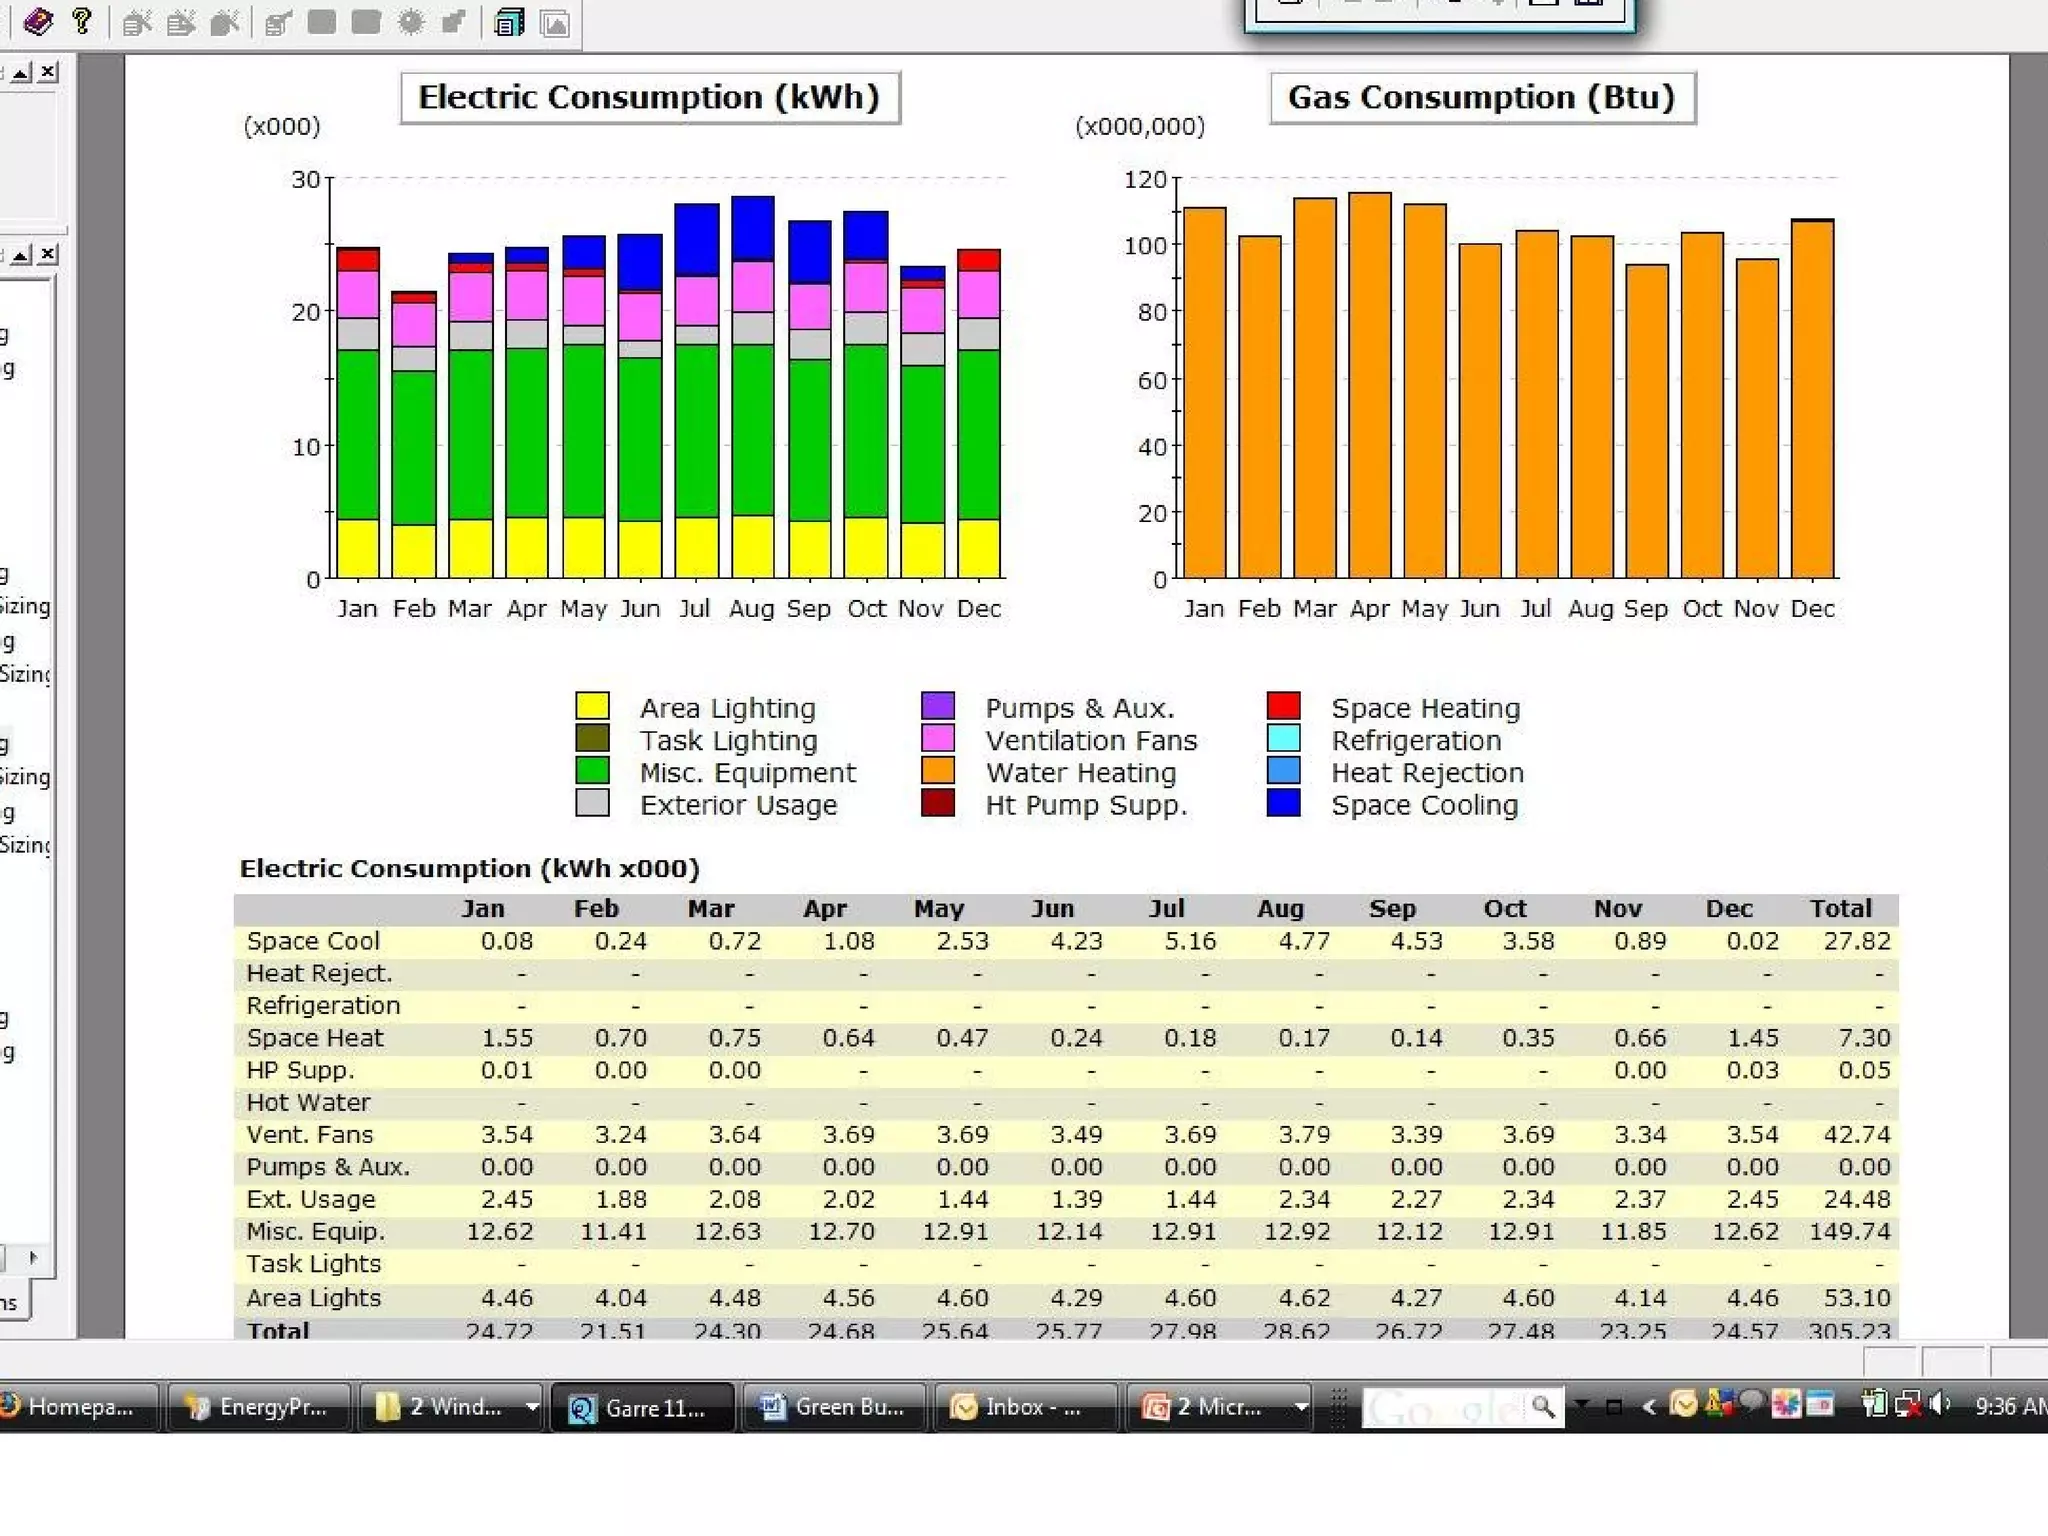This screenshot has height=1536, width=2048.
Task: Click the tabular reports view icon
Action: click(509, 22)
